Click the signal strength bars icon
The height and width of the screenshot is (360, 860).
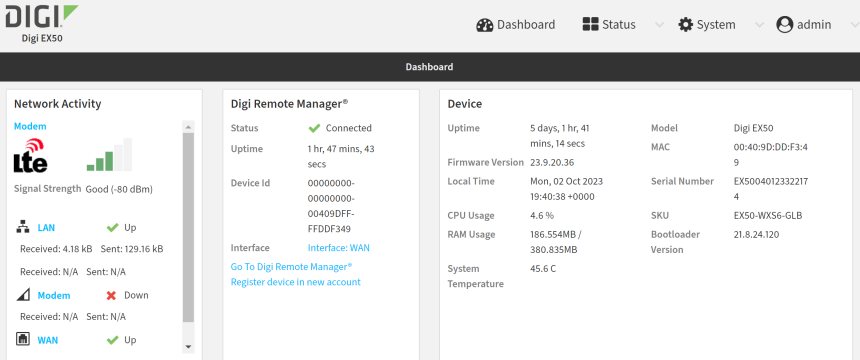point(109,154)
